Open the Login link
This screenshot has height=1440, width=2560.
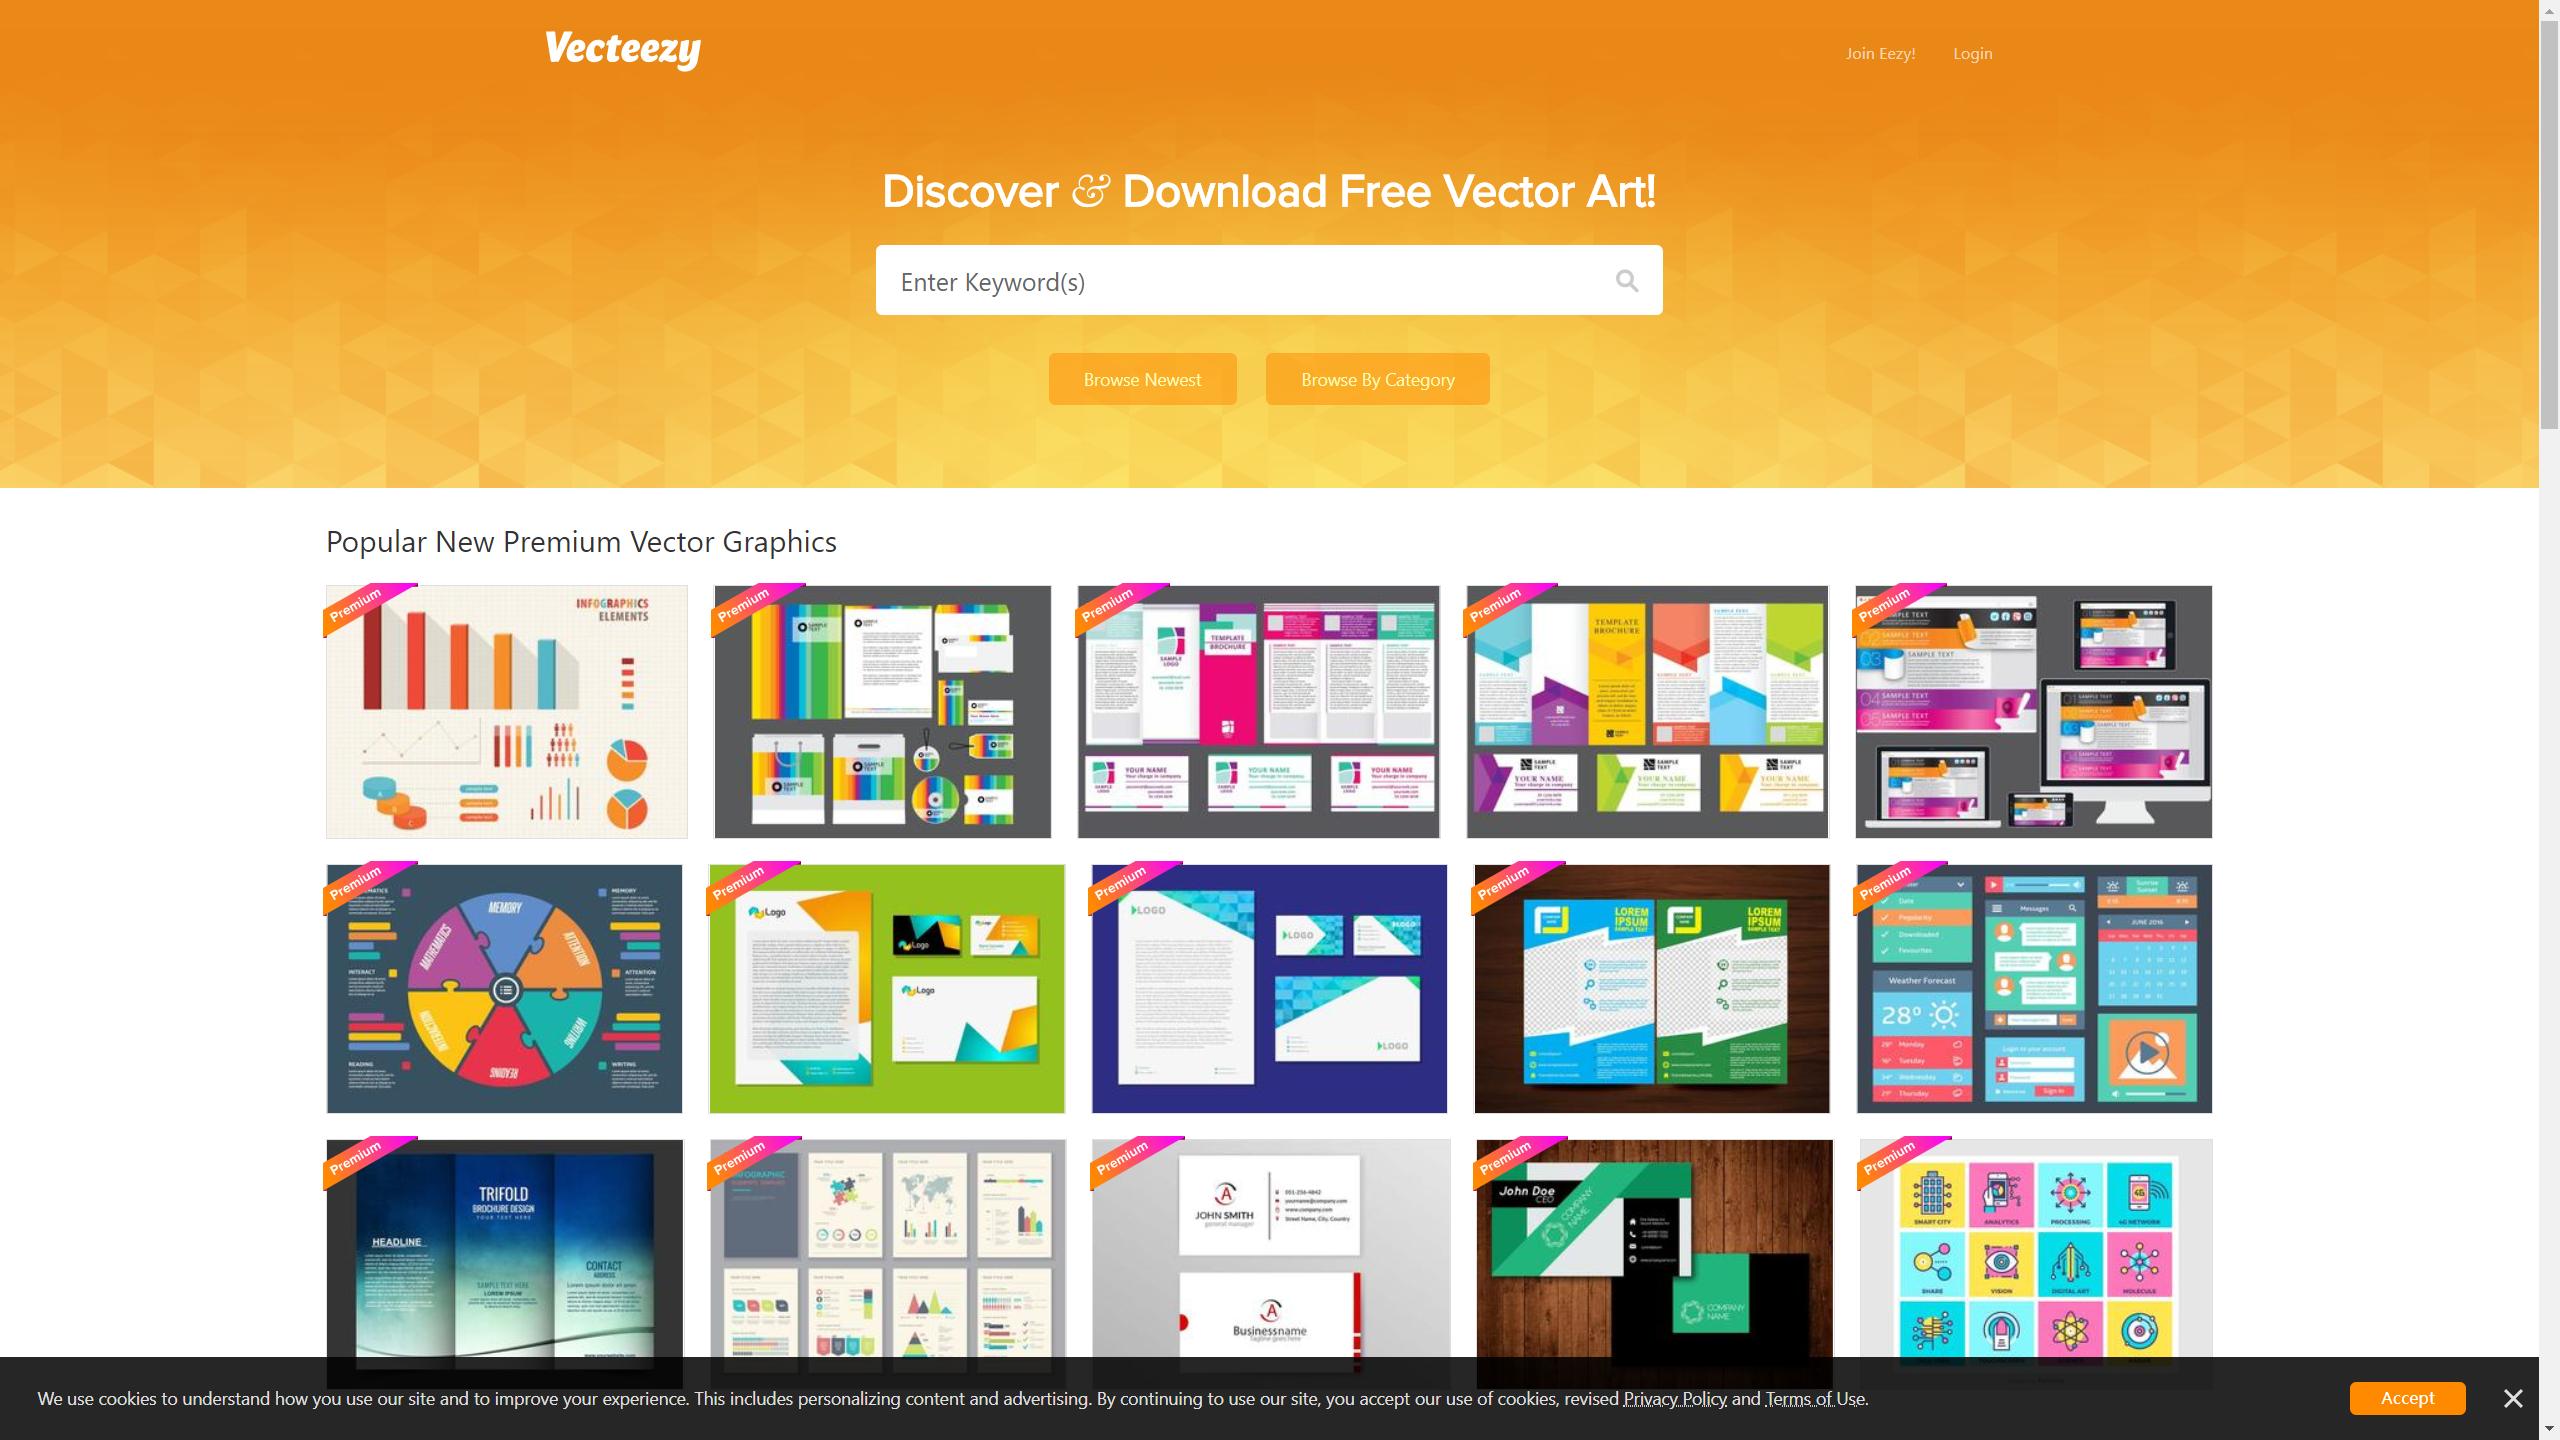[x=1972, y=54]
